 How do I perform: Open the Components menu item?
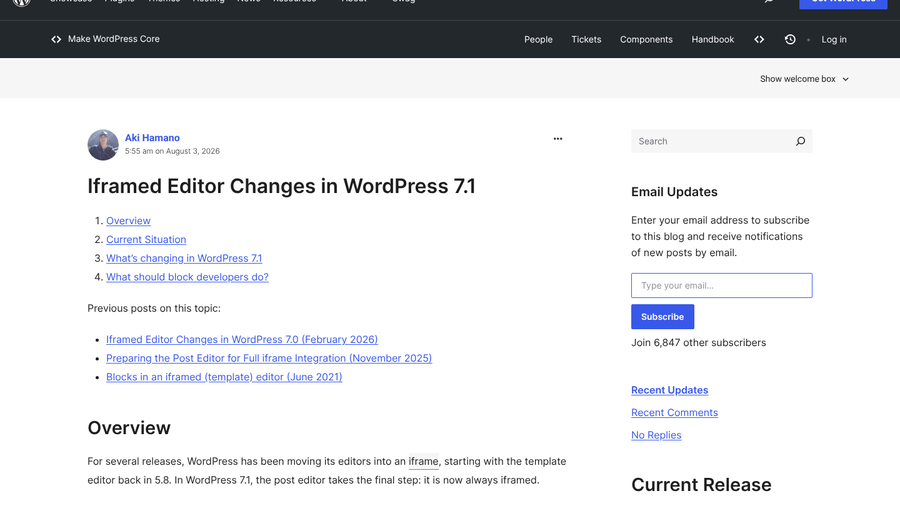click(646, 40)
